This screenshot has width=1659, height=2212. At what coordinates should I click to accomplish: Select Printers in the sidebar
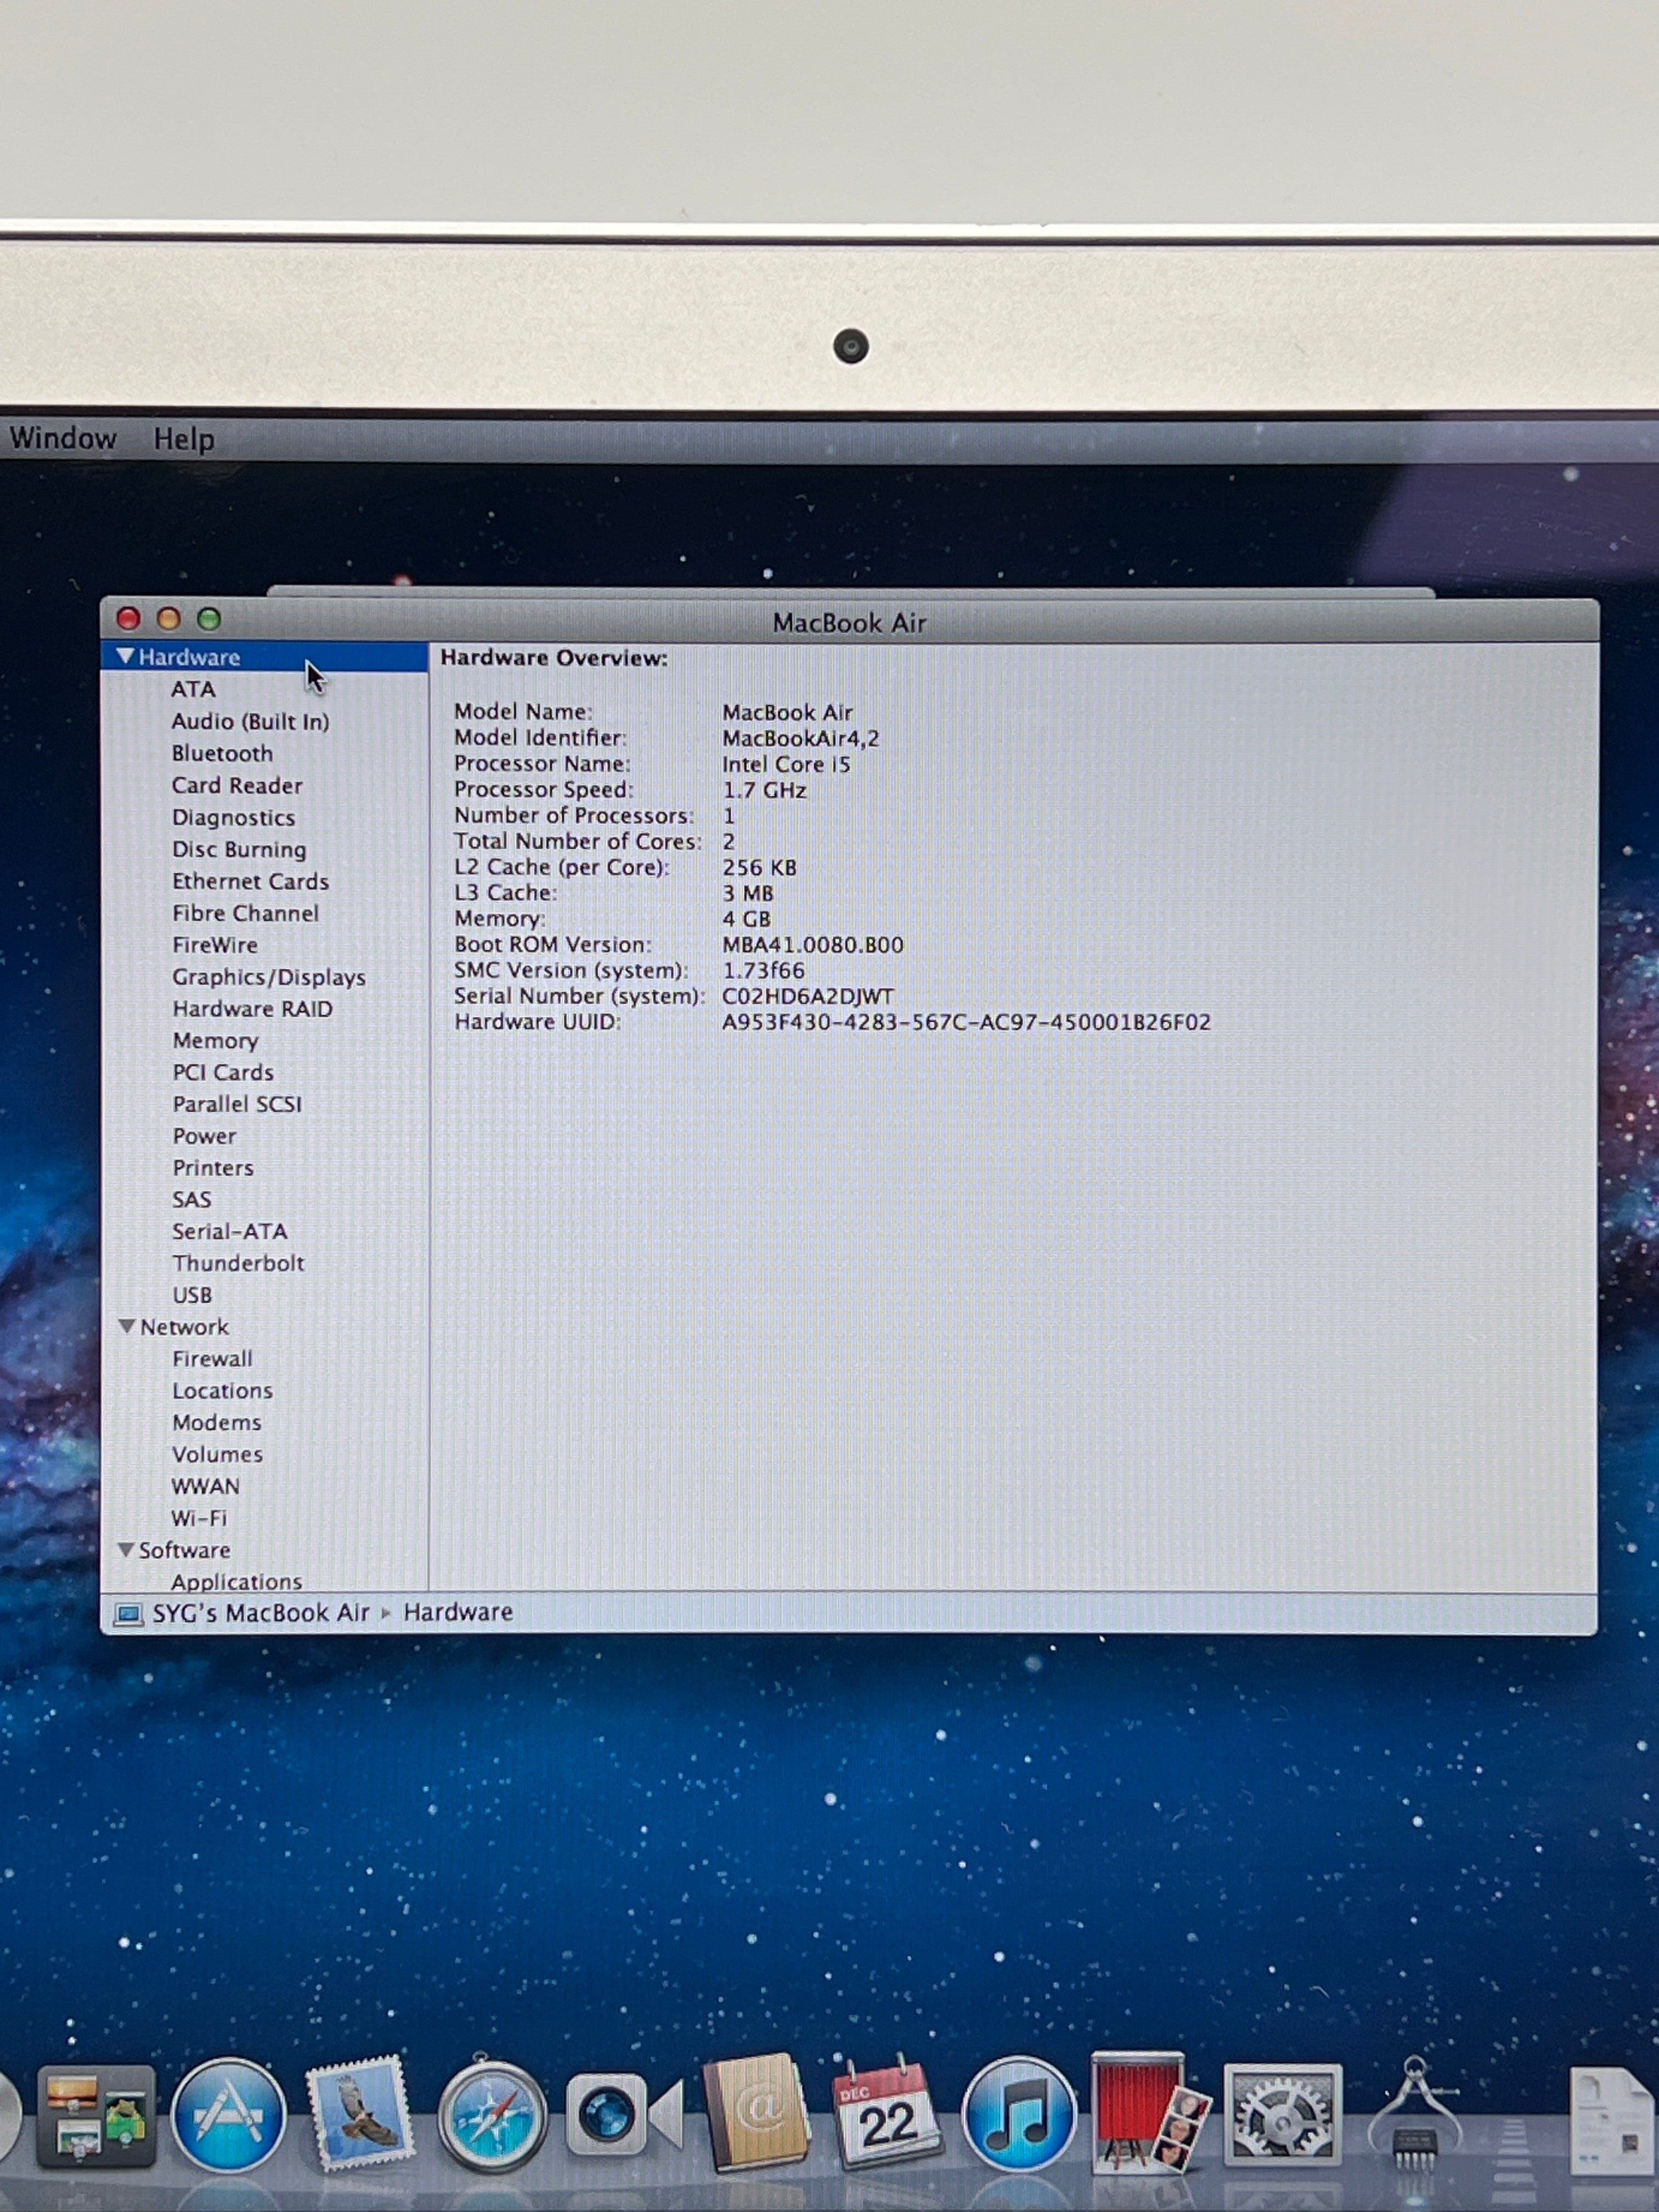[x=213, y=1168]
